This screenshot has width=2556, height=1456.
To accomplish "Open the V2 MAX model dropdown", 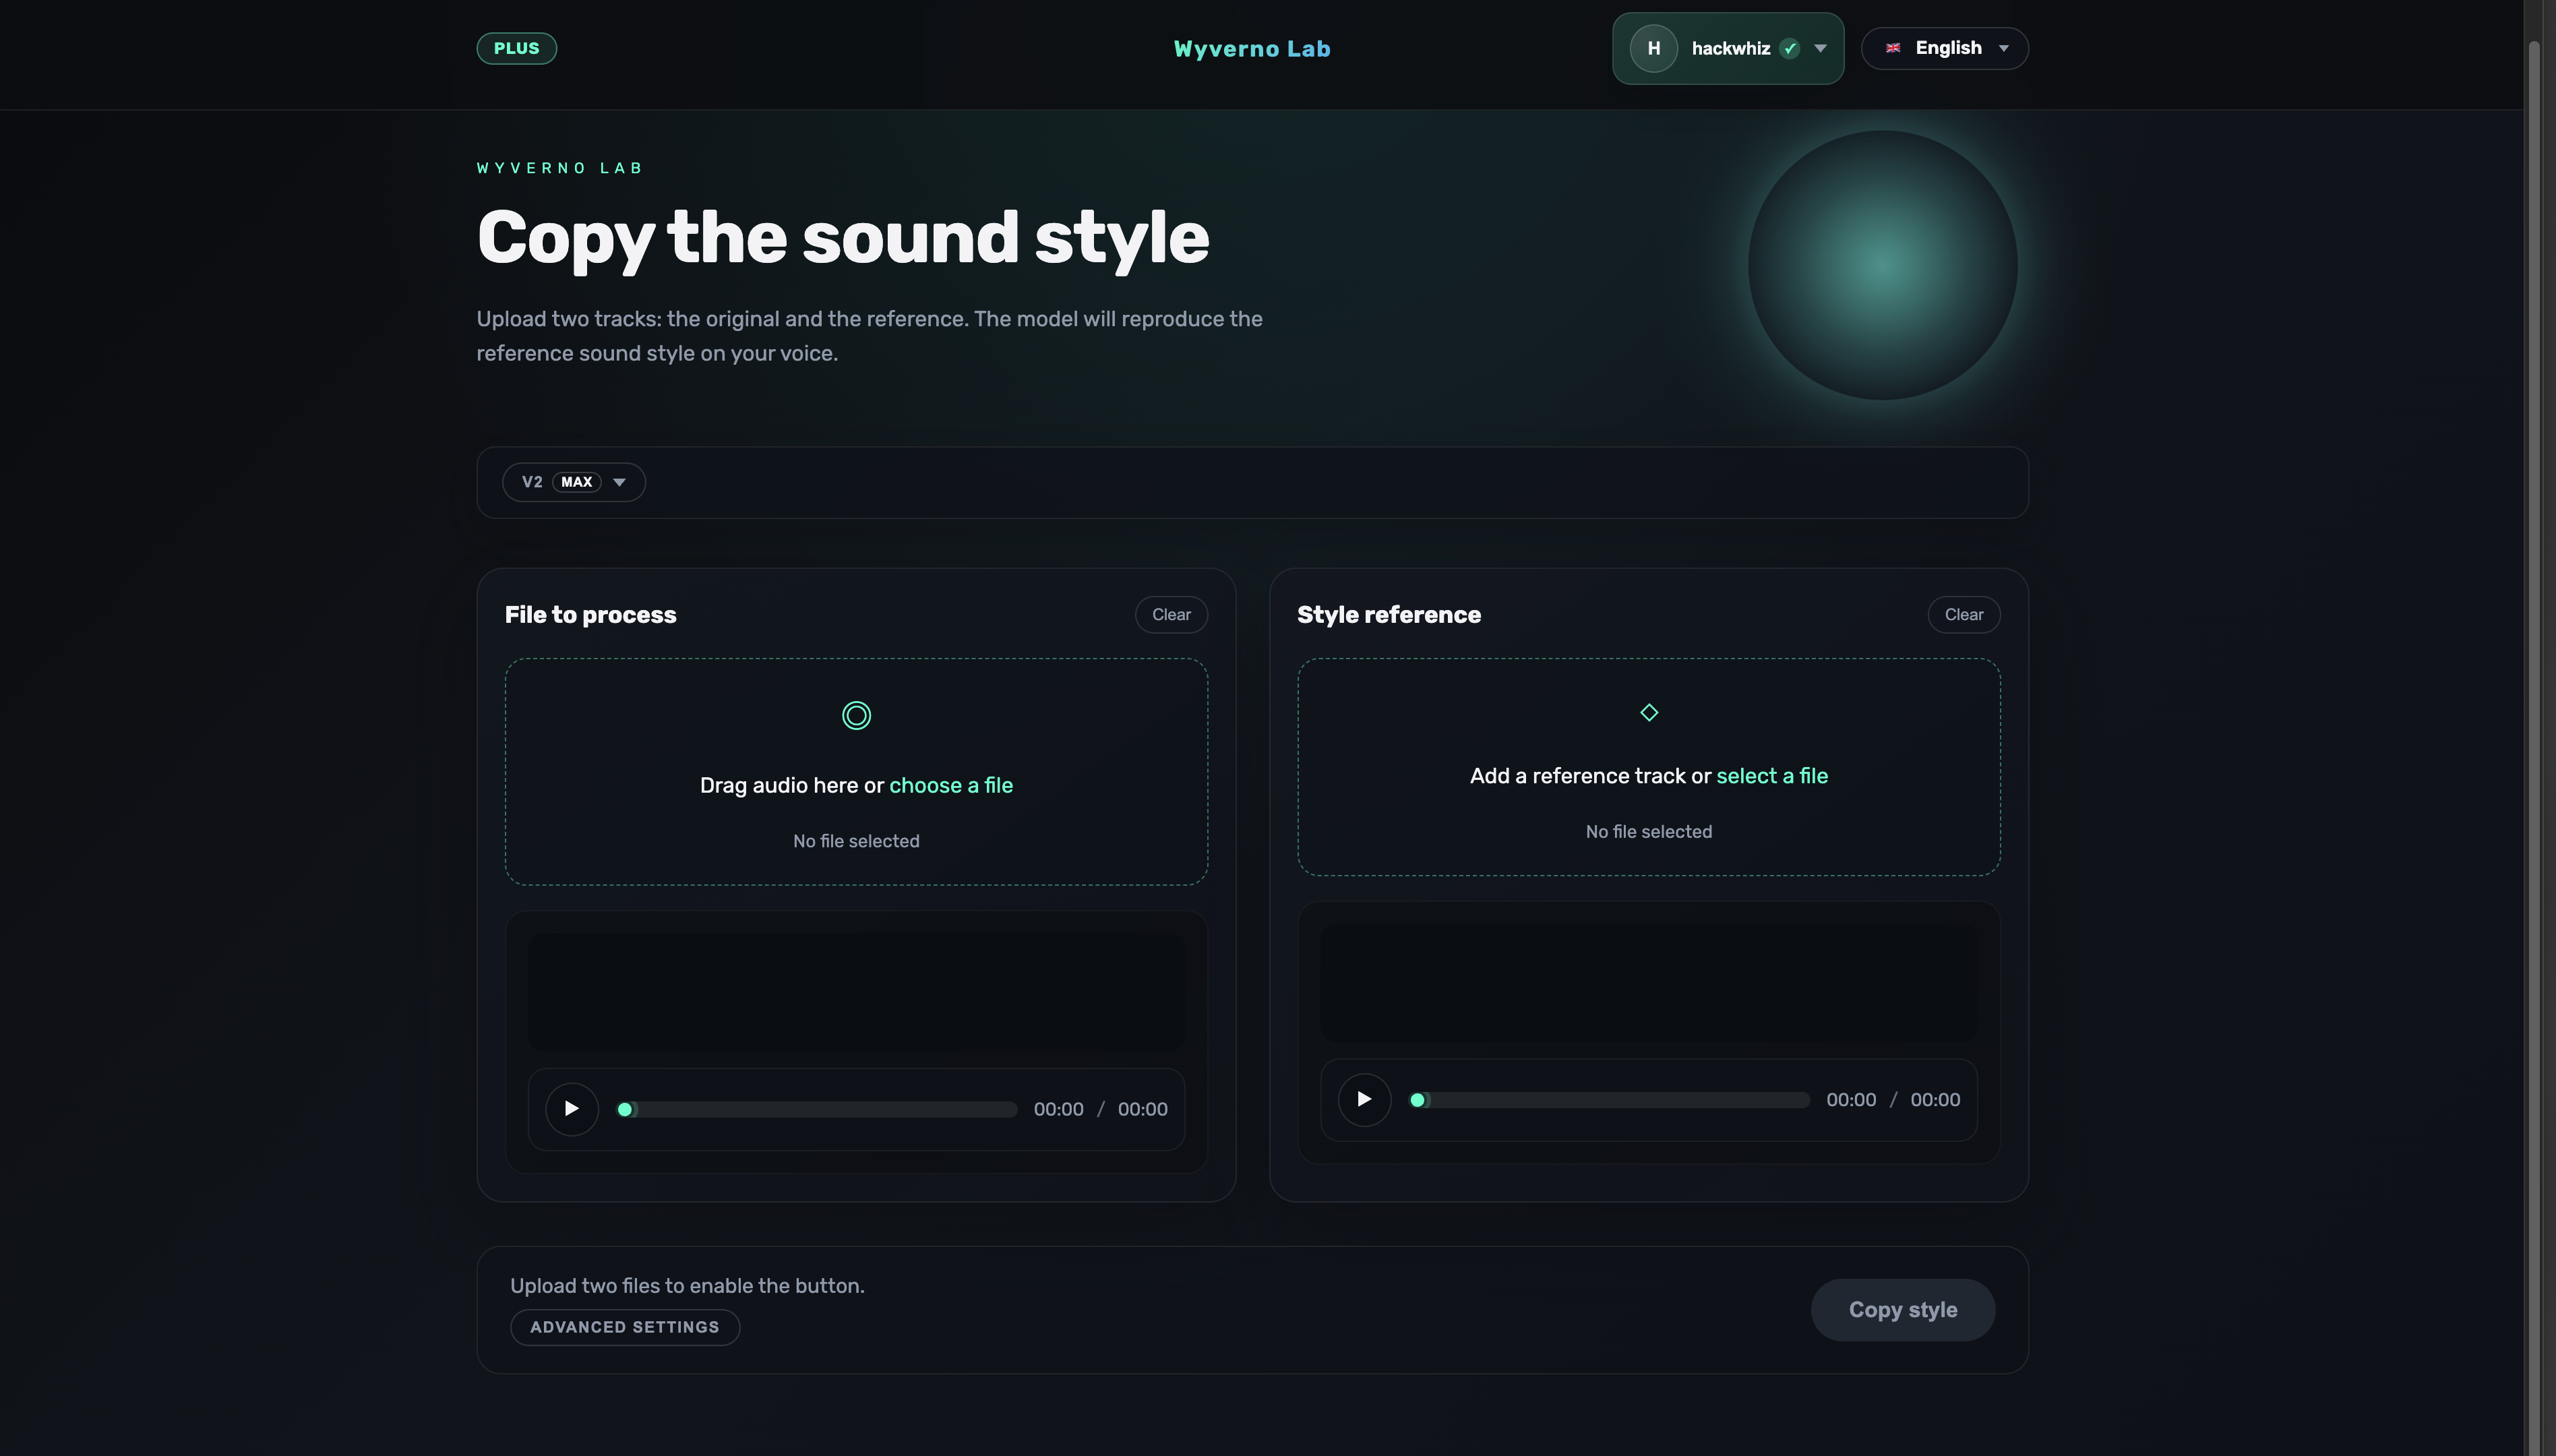I will pos(574,482).
